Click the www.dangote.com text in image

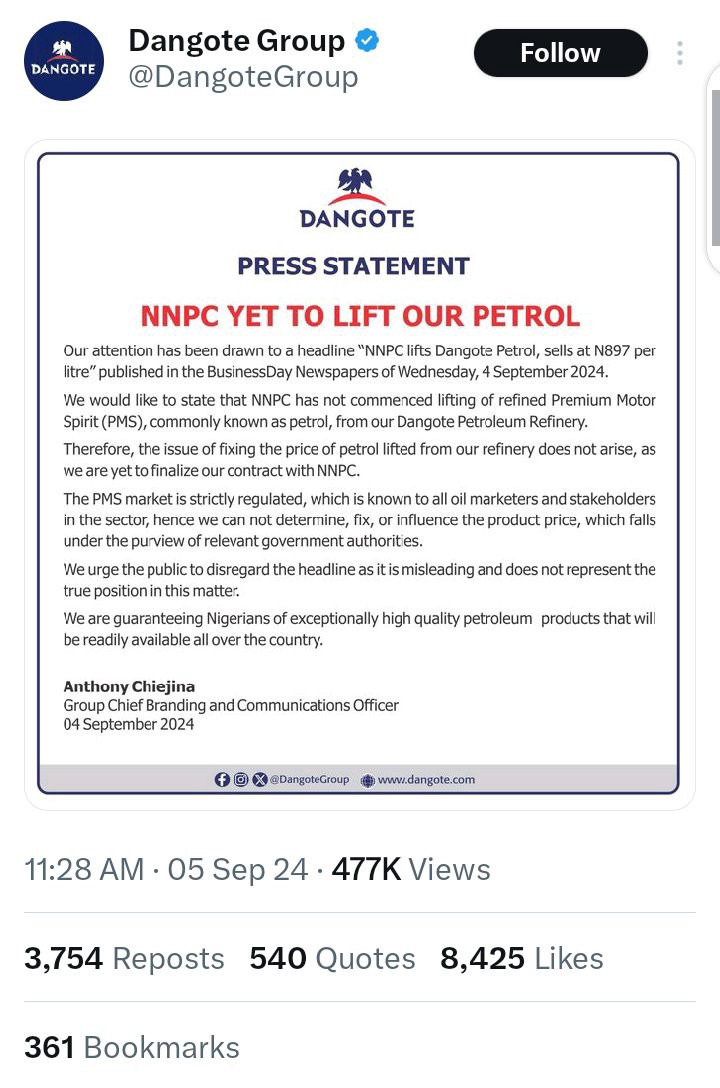click(426, 779)
